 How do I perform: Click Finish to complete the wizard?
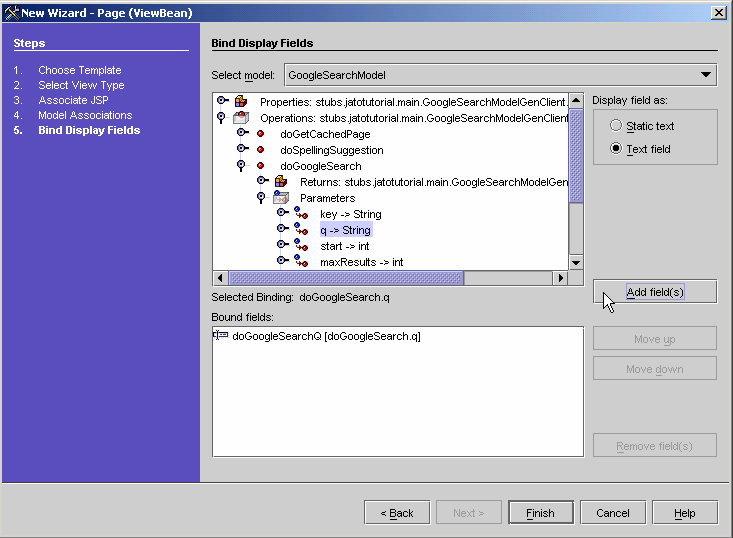[x=541, y=513]
